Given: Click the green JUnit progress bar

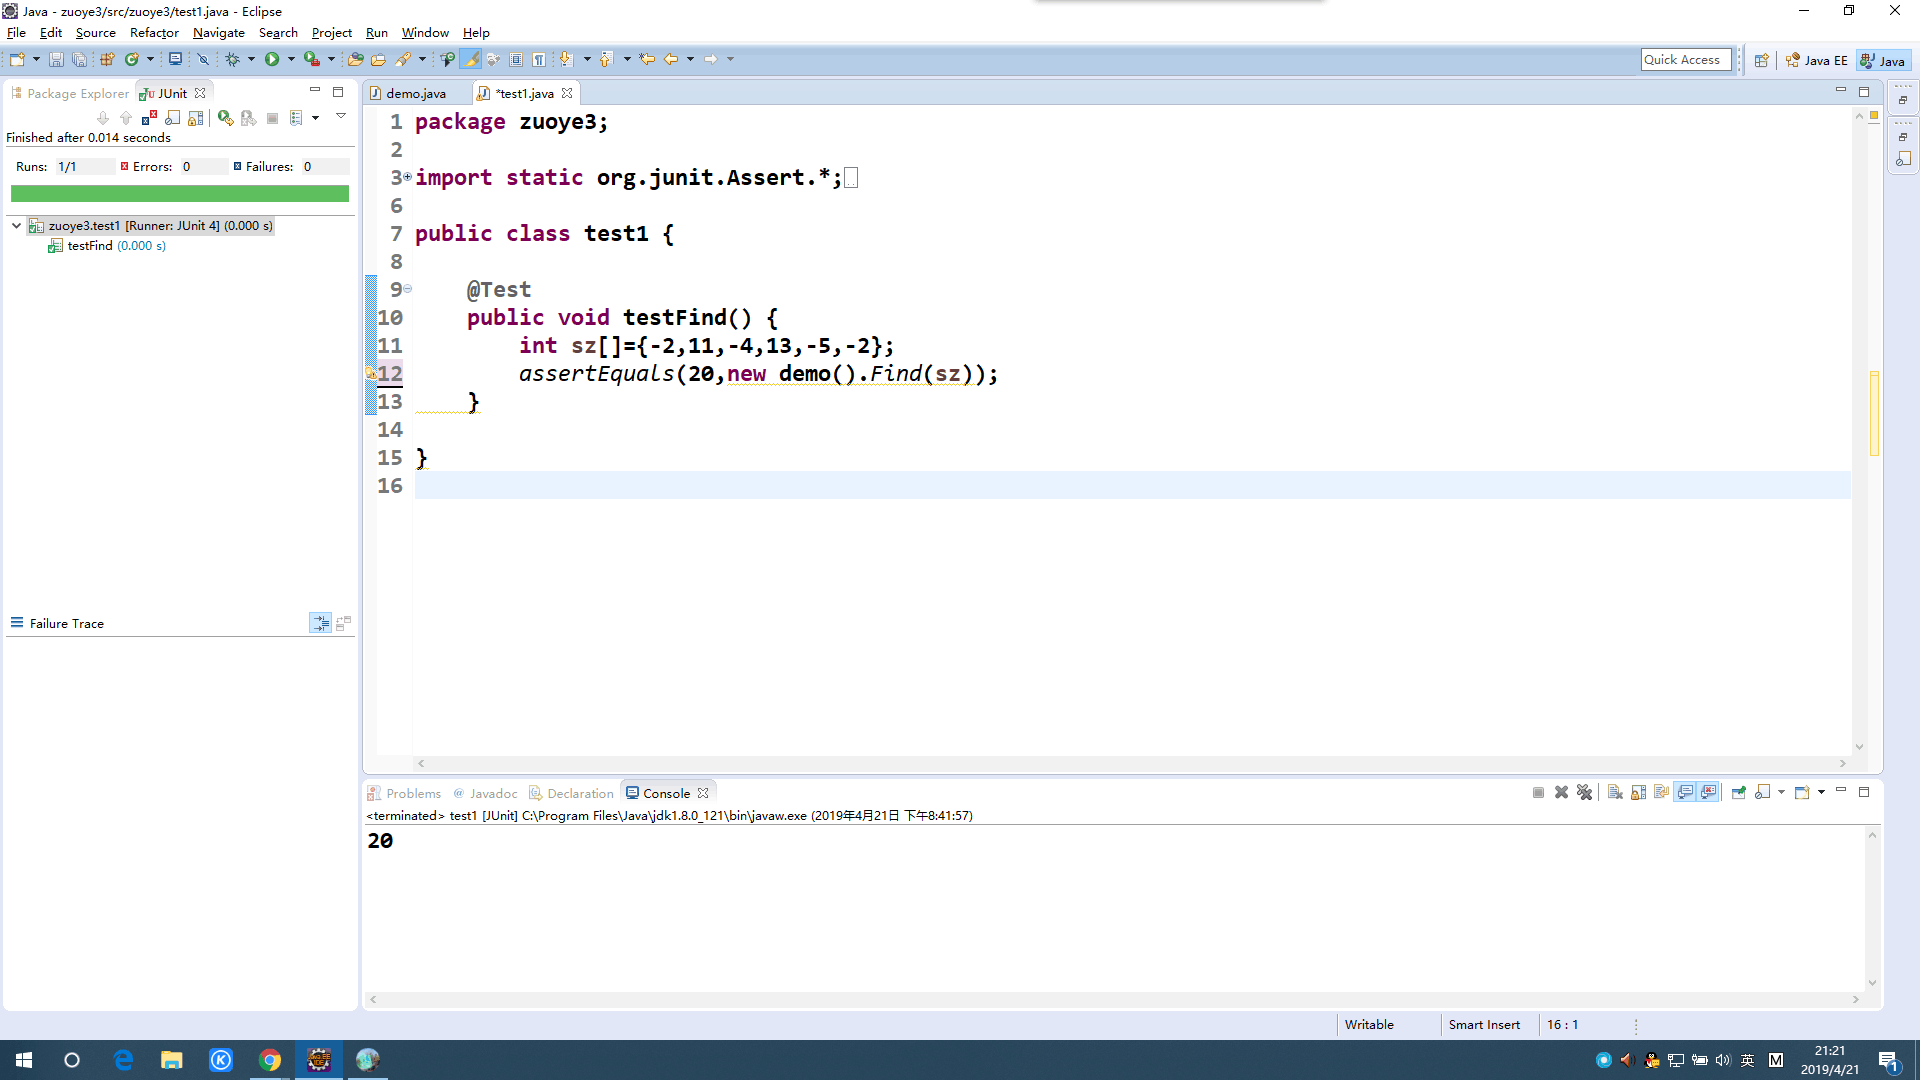Looking at the screenshot, I should click(x=180, y=194).
